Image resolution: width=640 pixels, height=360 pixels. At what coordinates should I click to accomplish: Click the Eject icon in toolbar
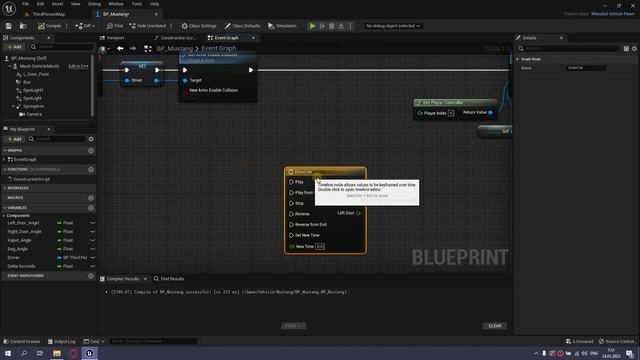click(341, 26)
